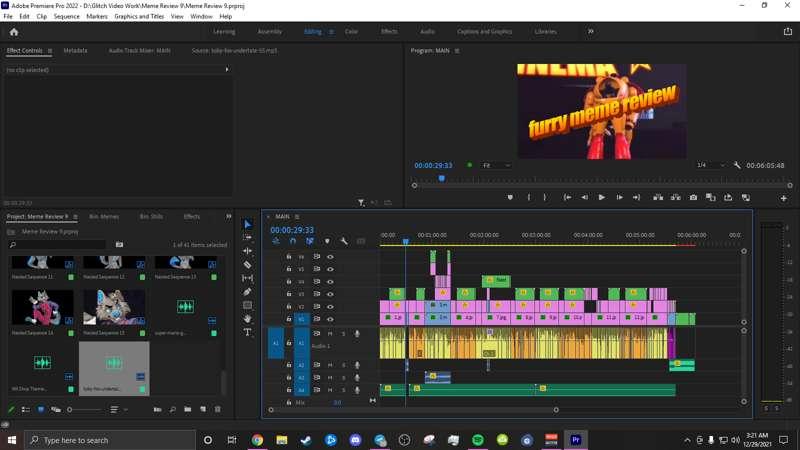Toggle V1 track output eye
The image size is (800, 450).
coord(330,319)
